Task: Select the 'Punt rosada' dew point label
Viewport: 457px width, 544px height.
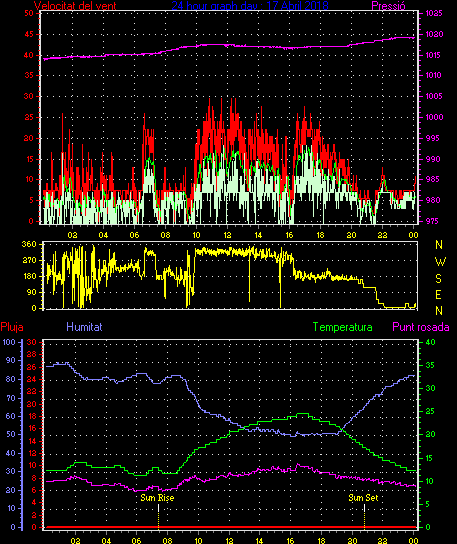Action: pos(421,327)
